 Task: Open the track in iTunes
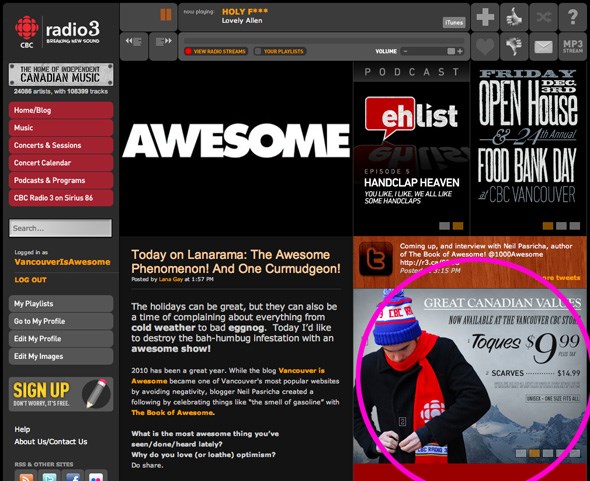454,23
